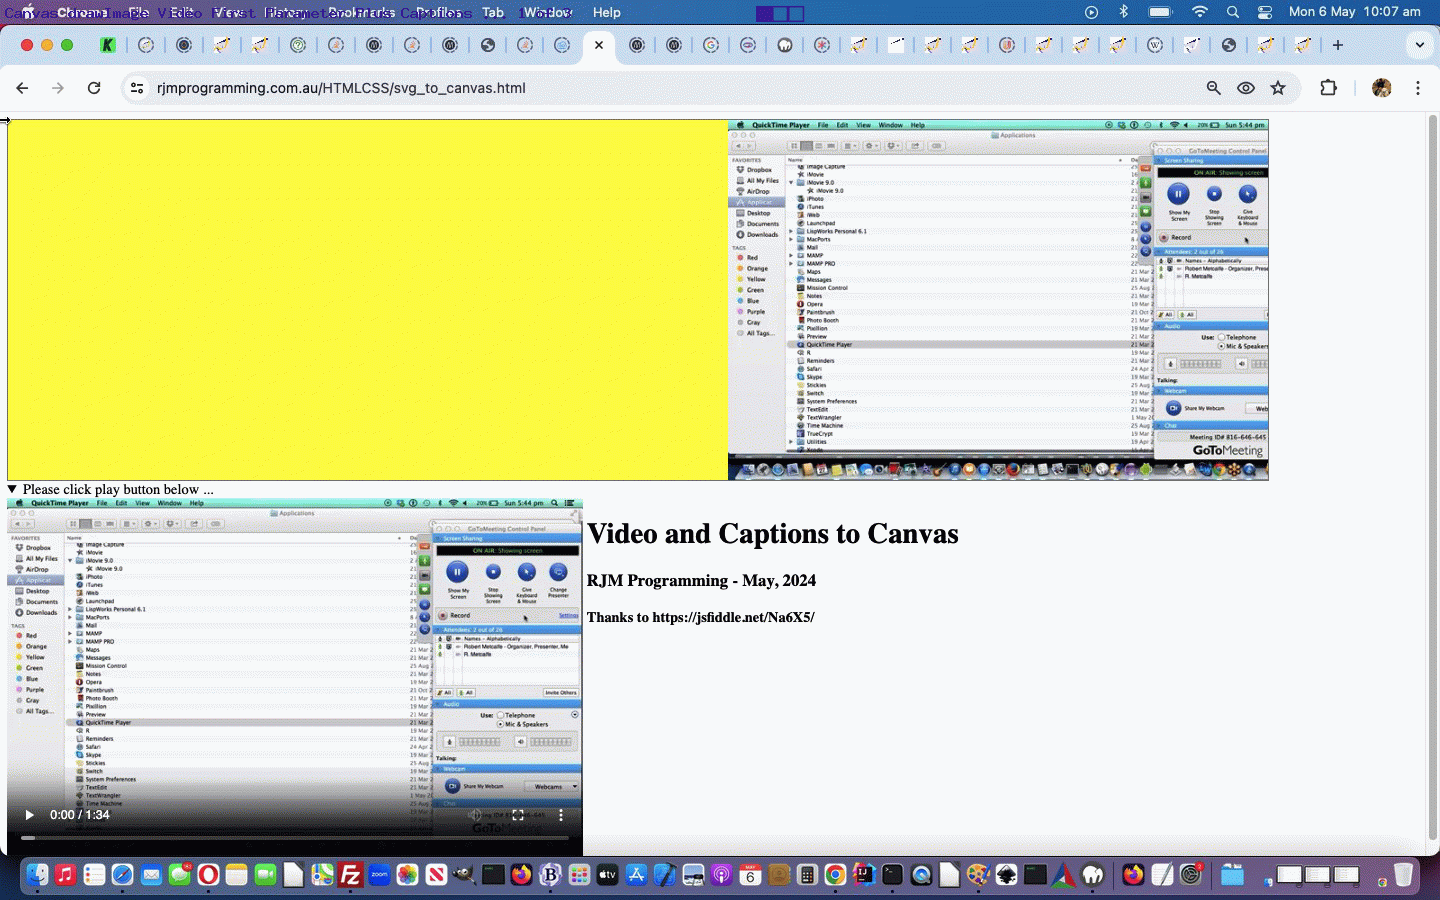Click the Spotlight search icon in menu bar
The width and height of the screenshot is (1440, 900).
coord(1233,12)
